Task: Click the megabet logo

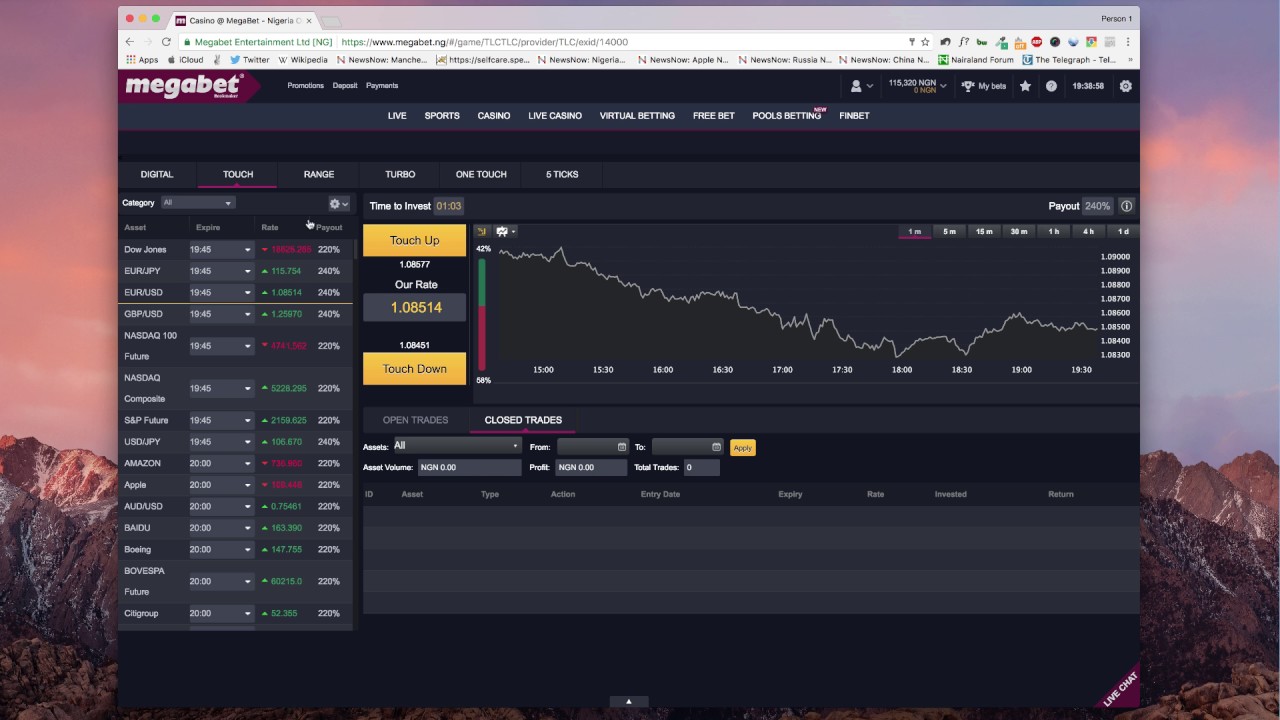Action: click(x=183, y=86)
